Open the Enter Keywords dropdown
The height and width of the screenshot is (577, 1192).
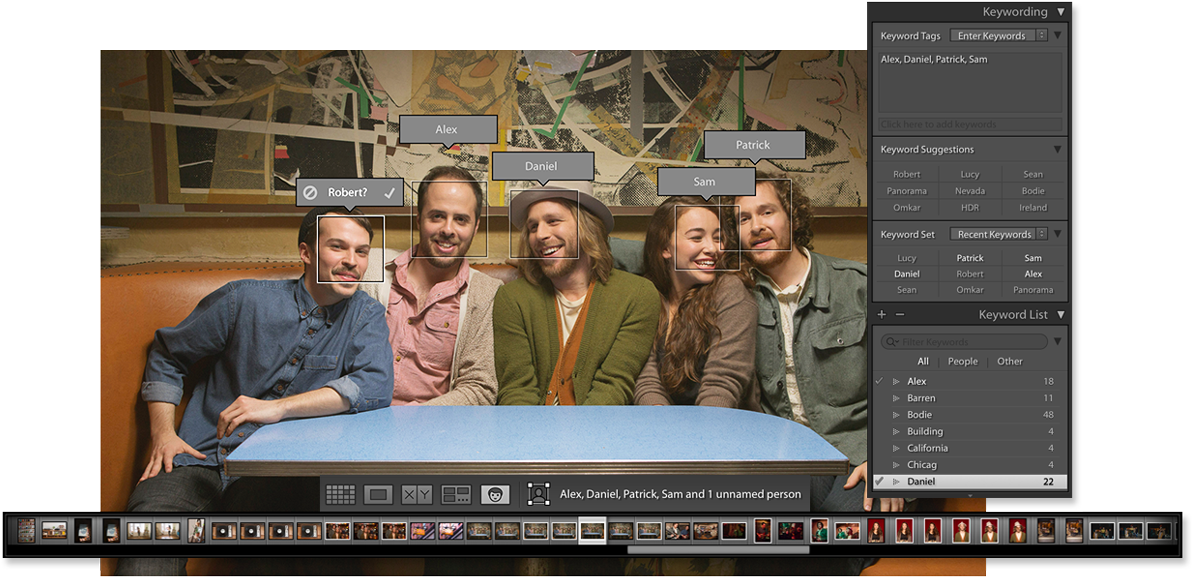pos(997,36)
